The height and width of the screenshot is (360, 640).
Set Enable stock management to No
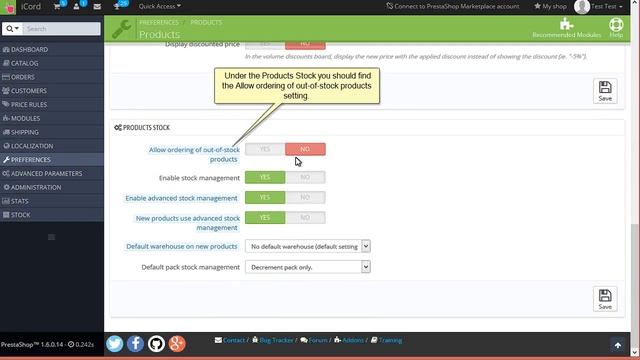(305, 177)
